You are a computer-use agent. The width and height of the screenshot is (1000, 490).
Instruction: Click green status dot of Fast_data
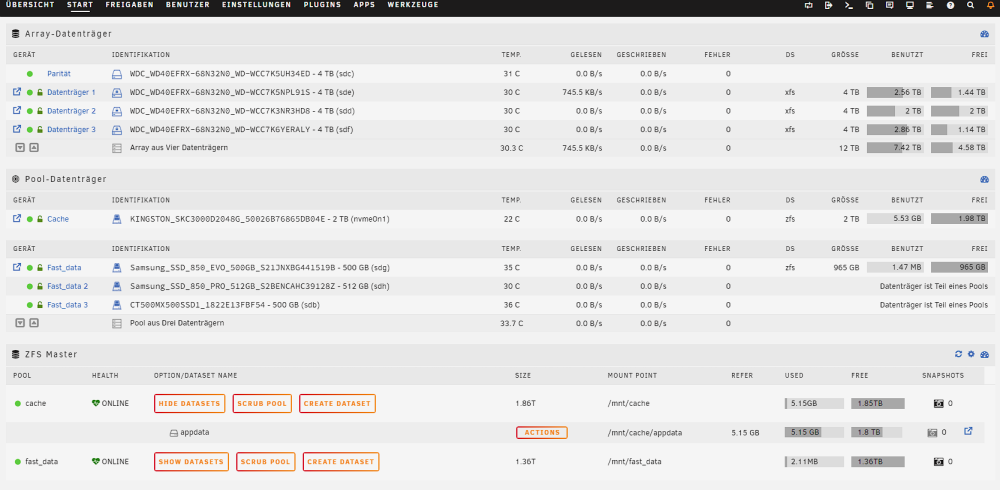click(29, 267)
